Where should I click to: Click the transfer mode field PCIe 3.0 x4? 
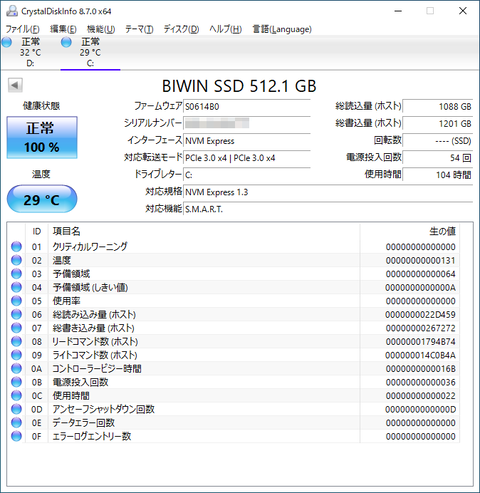coord(247,158)
